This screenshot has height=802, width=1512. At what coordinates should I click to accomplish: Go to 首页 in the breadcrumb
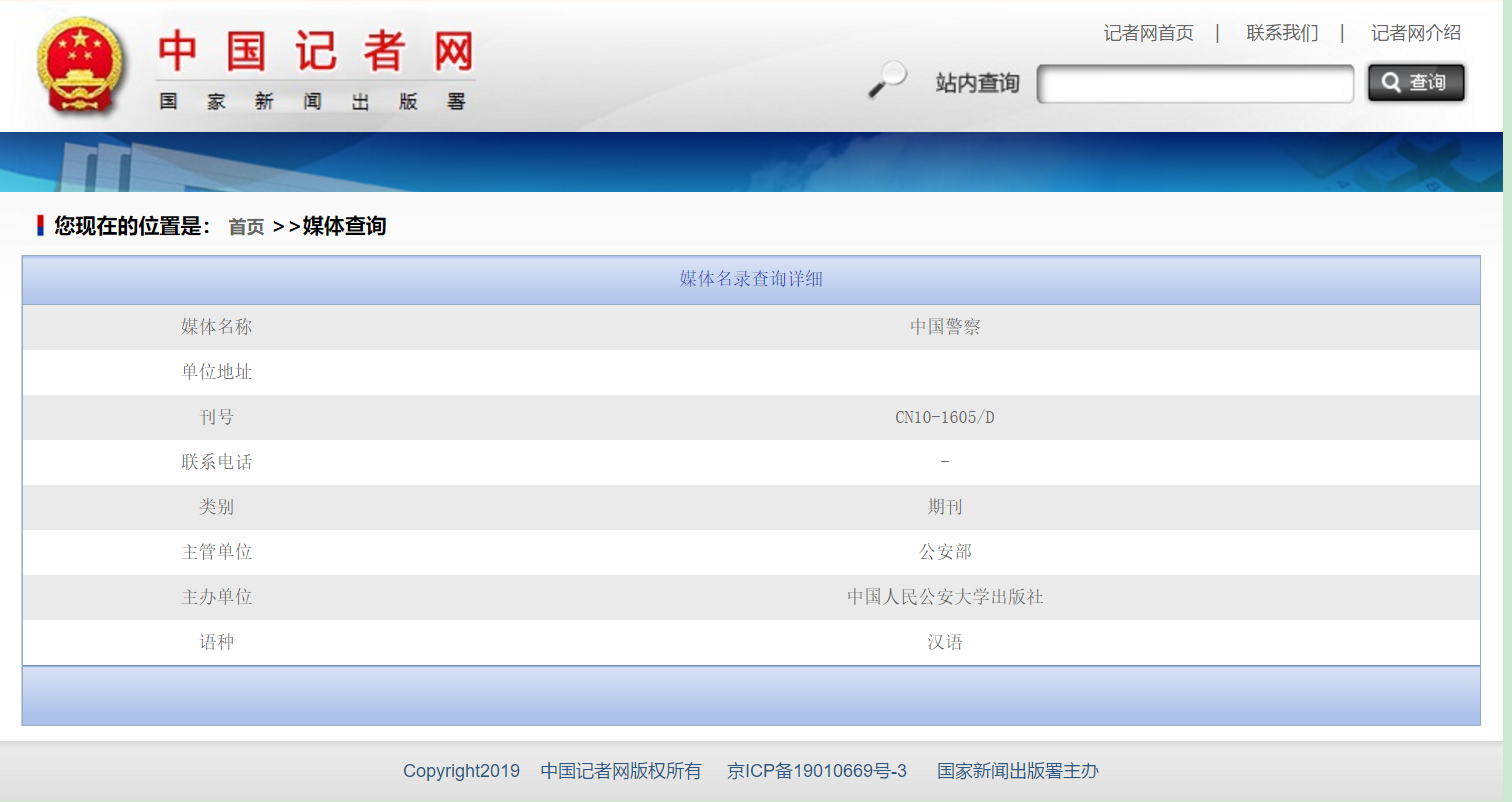[246, 227]
